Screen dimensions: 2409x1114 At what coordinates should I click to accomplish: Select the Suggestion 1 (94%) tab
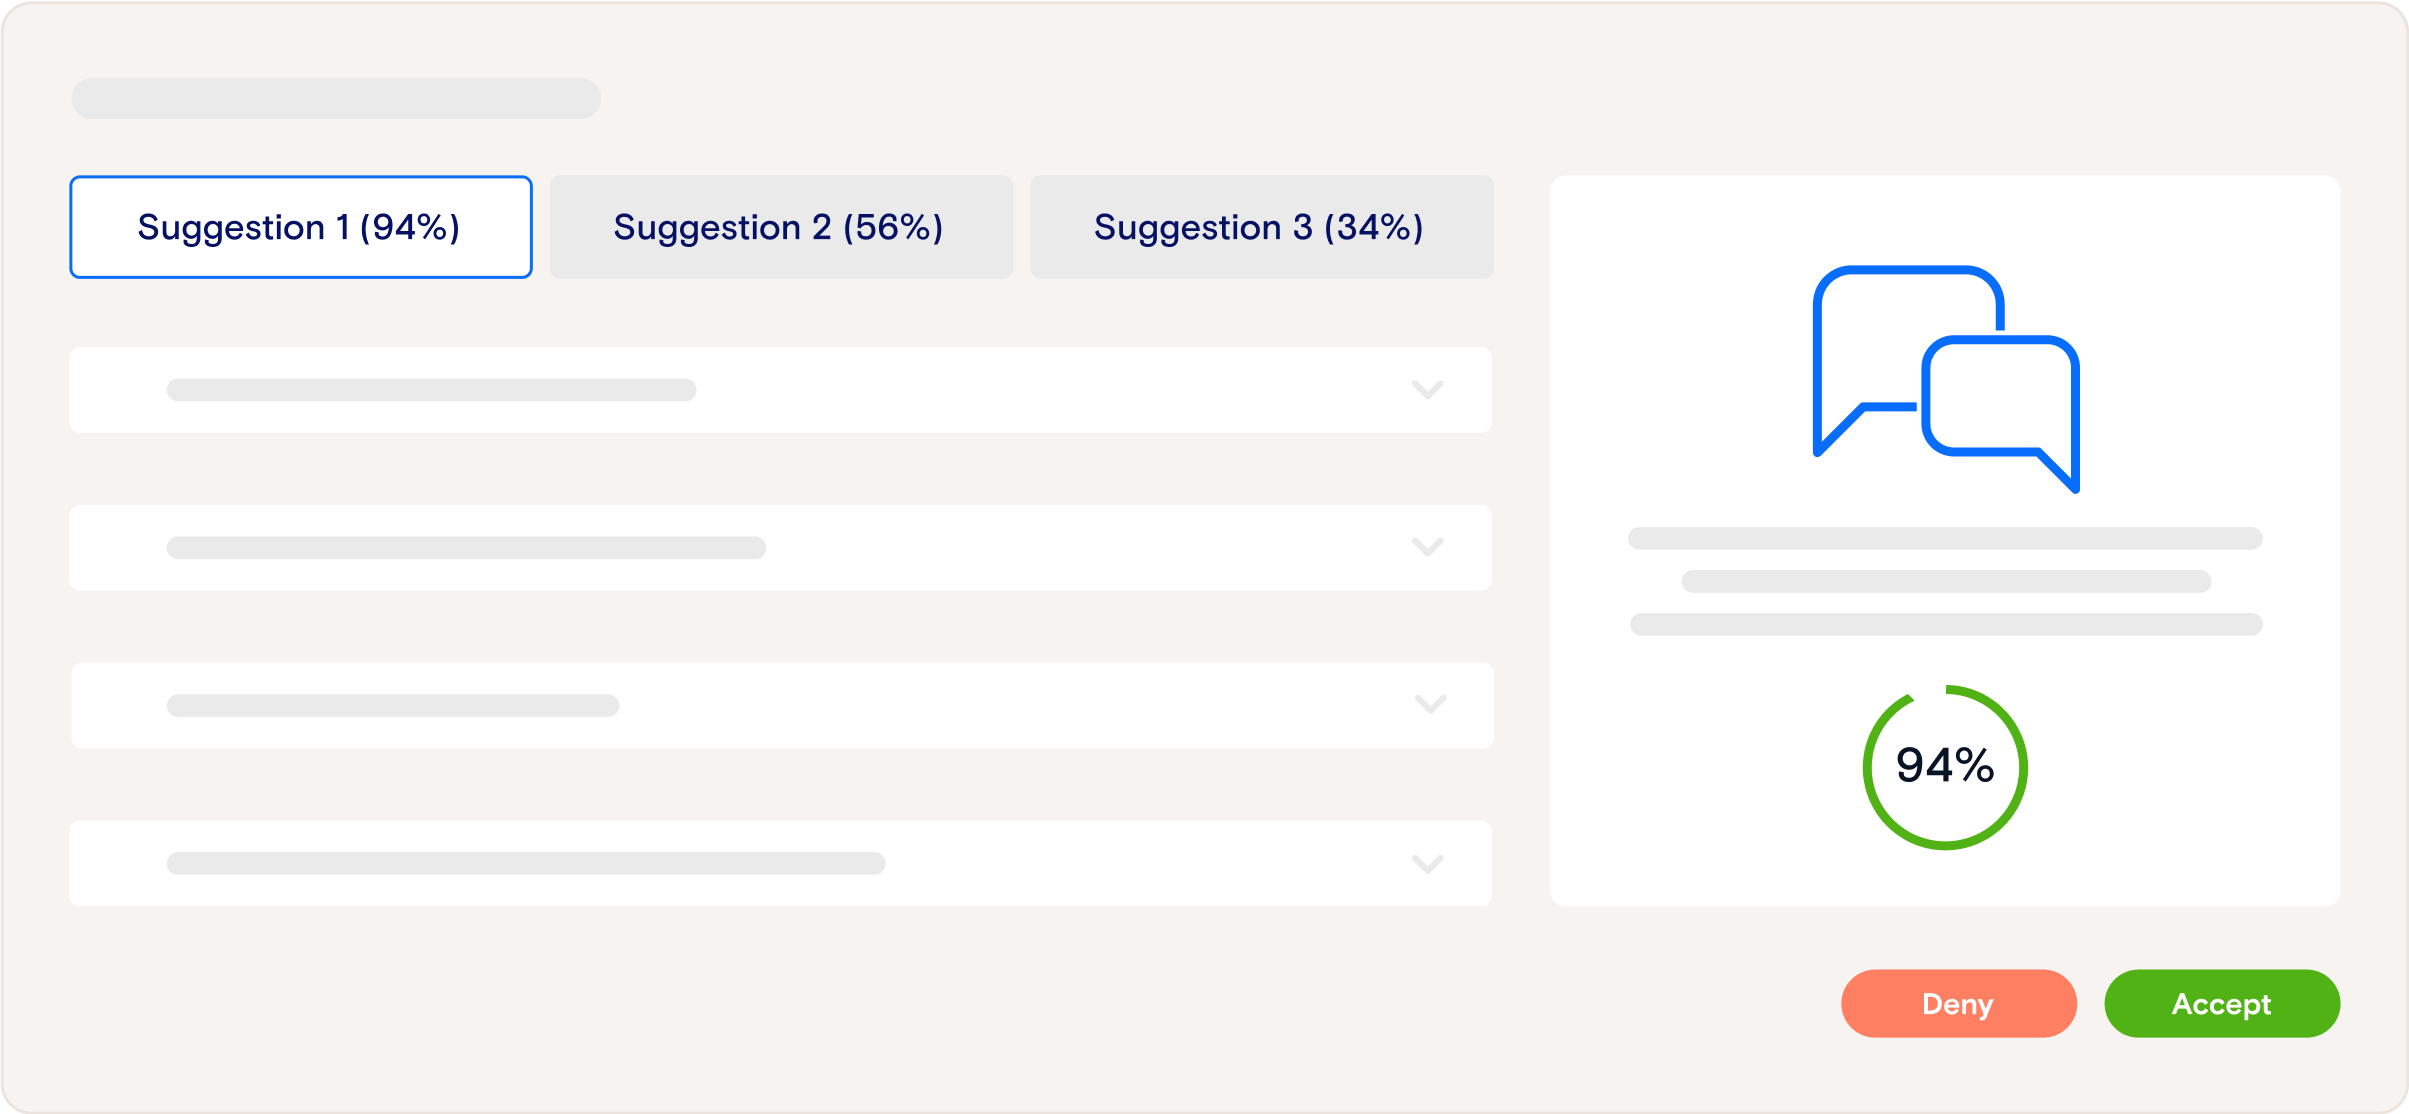(300, 227)
